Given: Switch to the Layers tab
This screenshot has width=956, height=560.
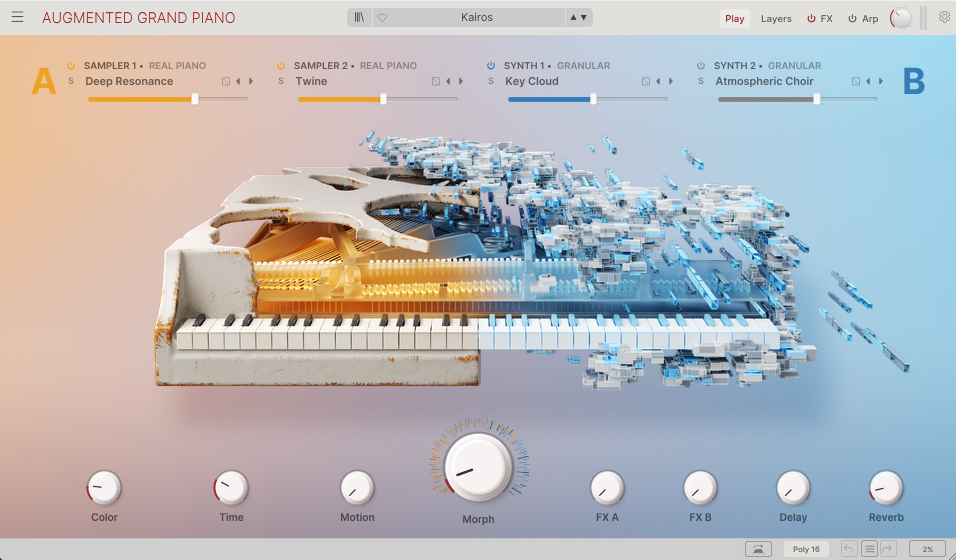Looking at the screenshot, I should (x=776, y=18).
